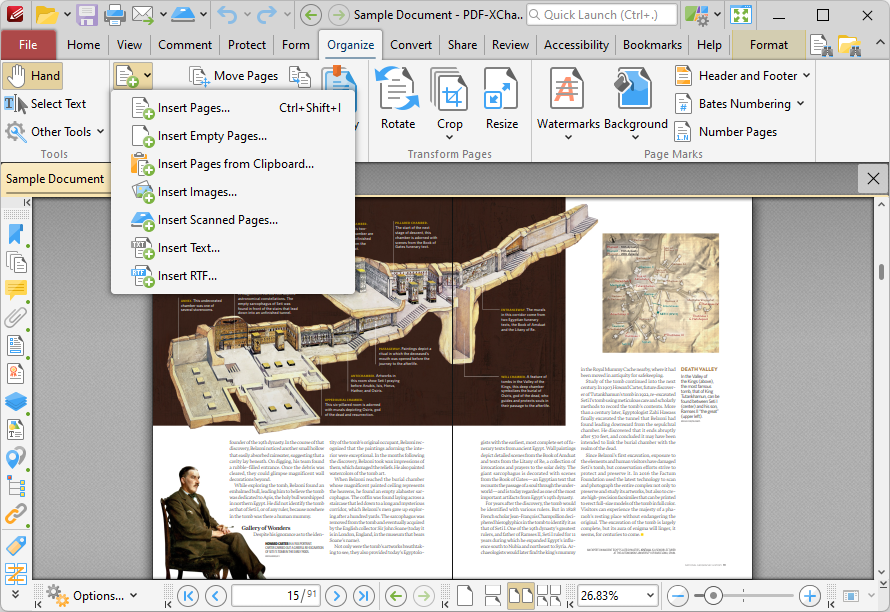Screen dimensions: 890x612
Task: Expand Header and Footer dropdown
Action: [x=805, y=76]
